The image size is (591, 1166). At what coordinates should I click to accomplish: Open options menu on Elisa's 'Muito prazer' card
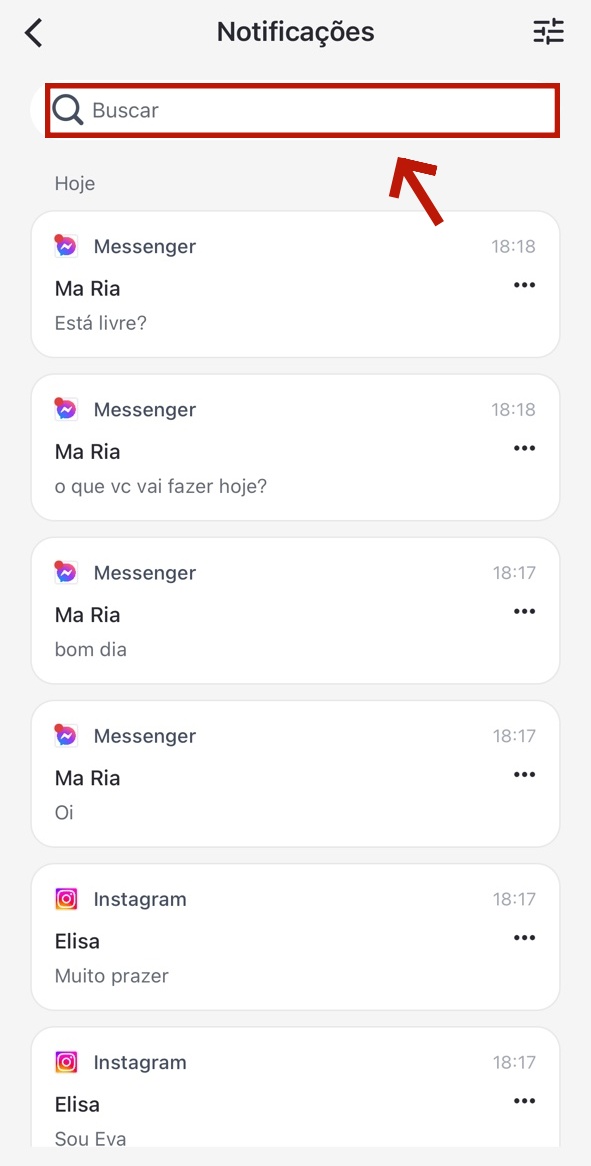pos(524,937)
